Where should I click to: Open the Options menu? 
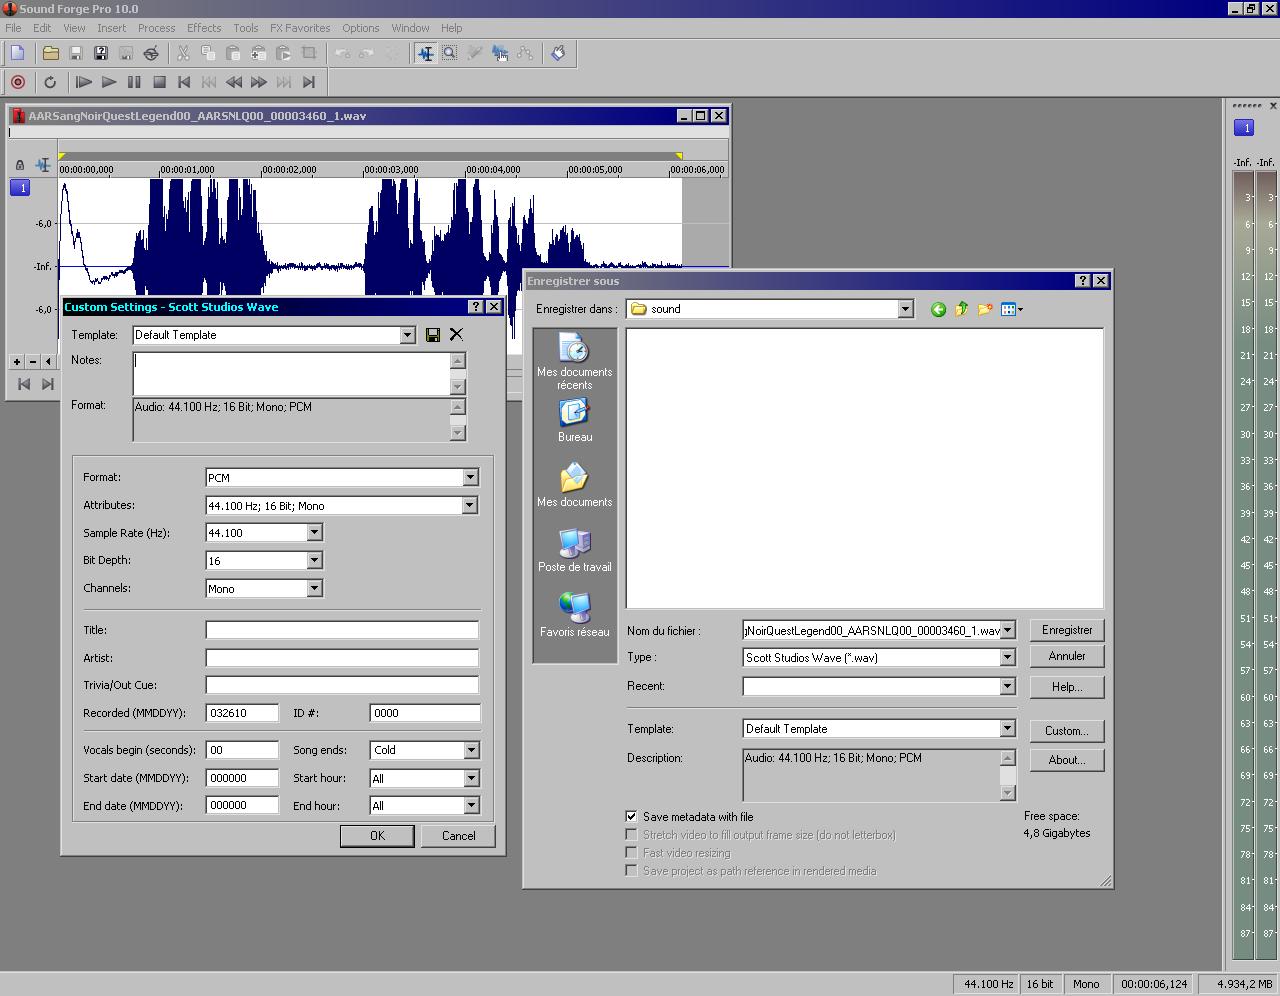pyautogui.click(x=360, y=28)
